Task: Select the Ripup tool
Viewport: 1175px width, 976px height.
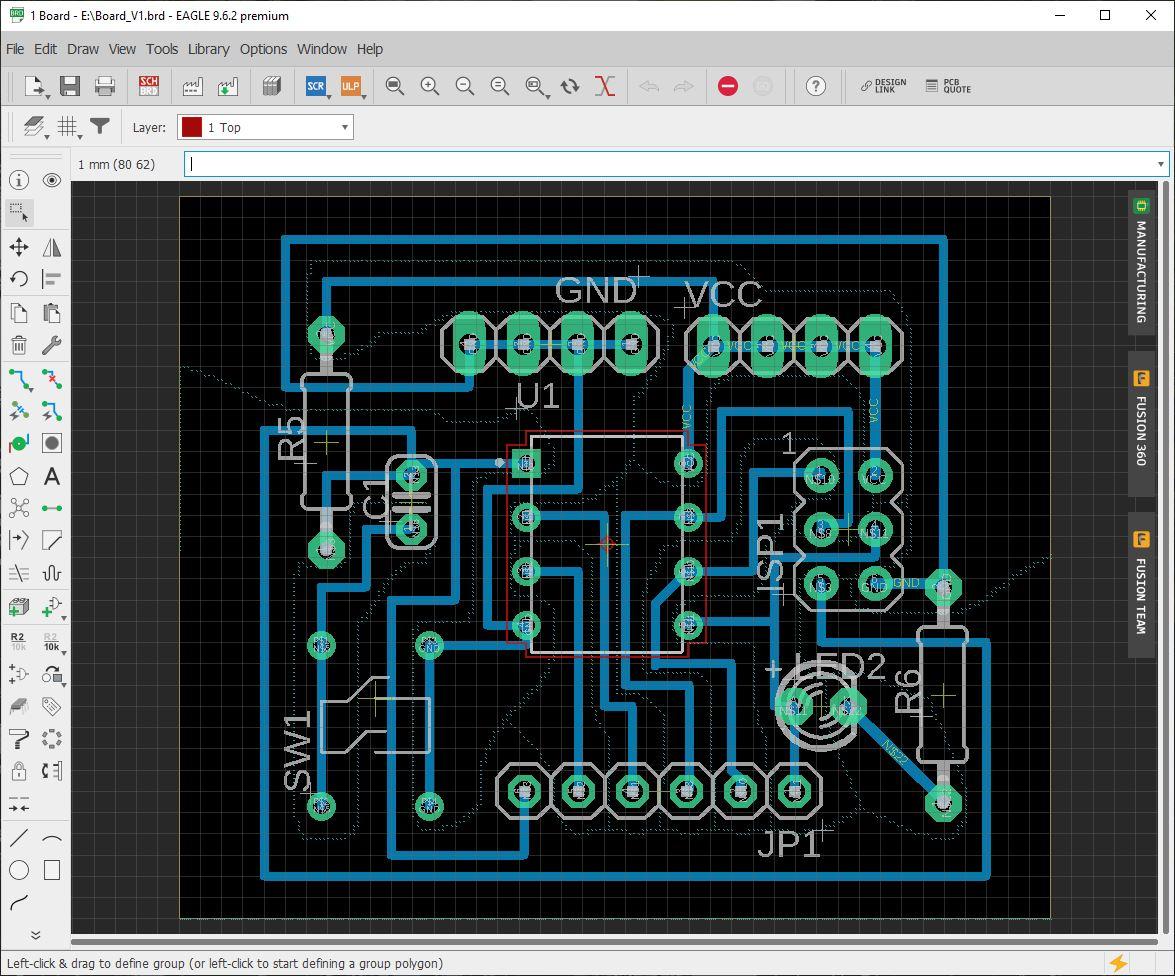Action: [x=52, y=379]
